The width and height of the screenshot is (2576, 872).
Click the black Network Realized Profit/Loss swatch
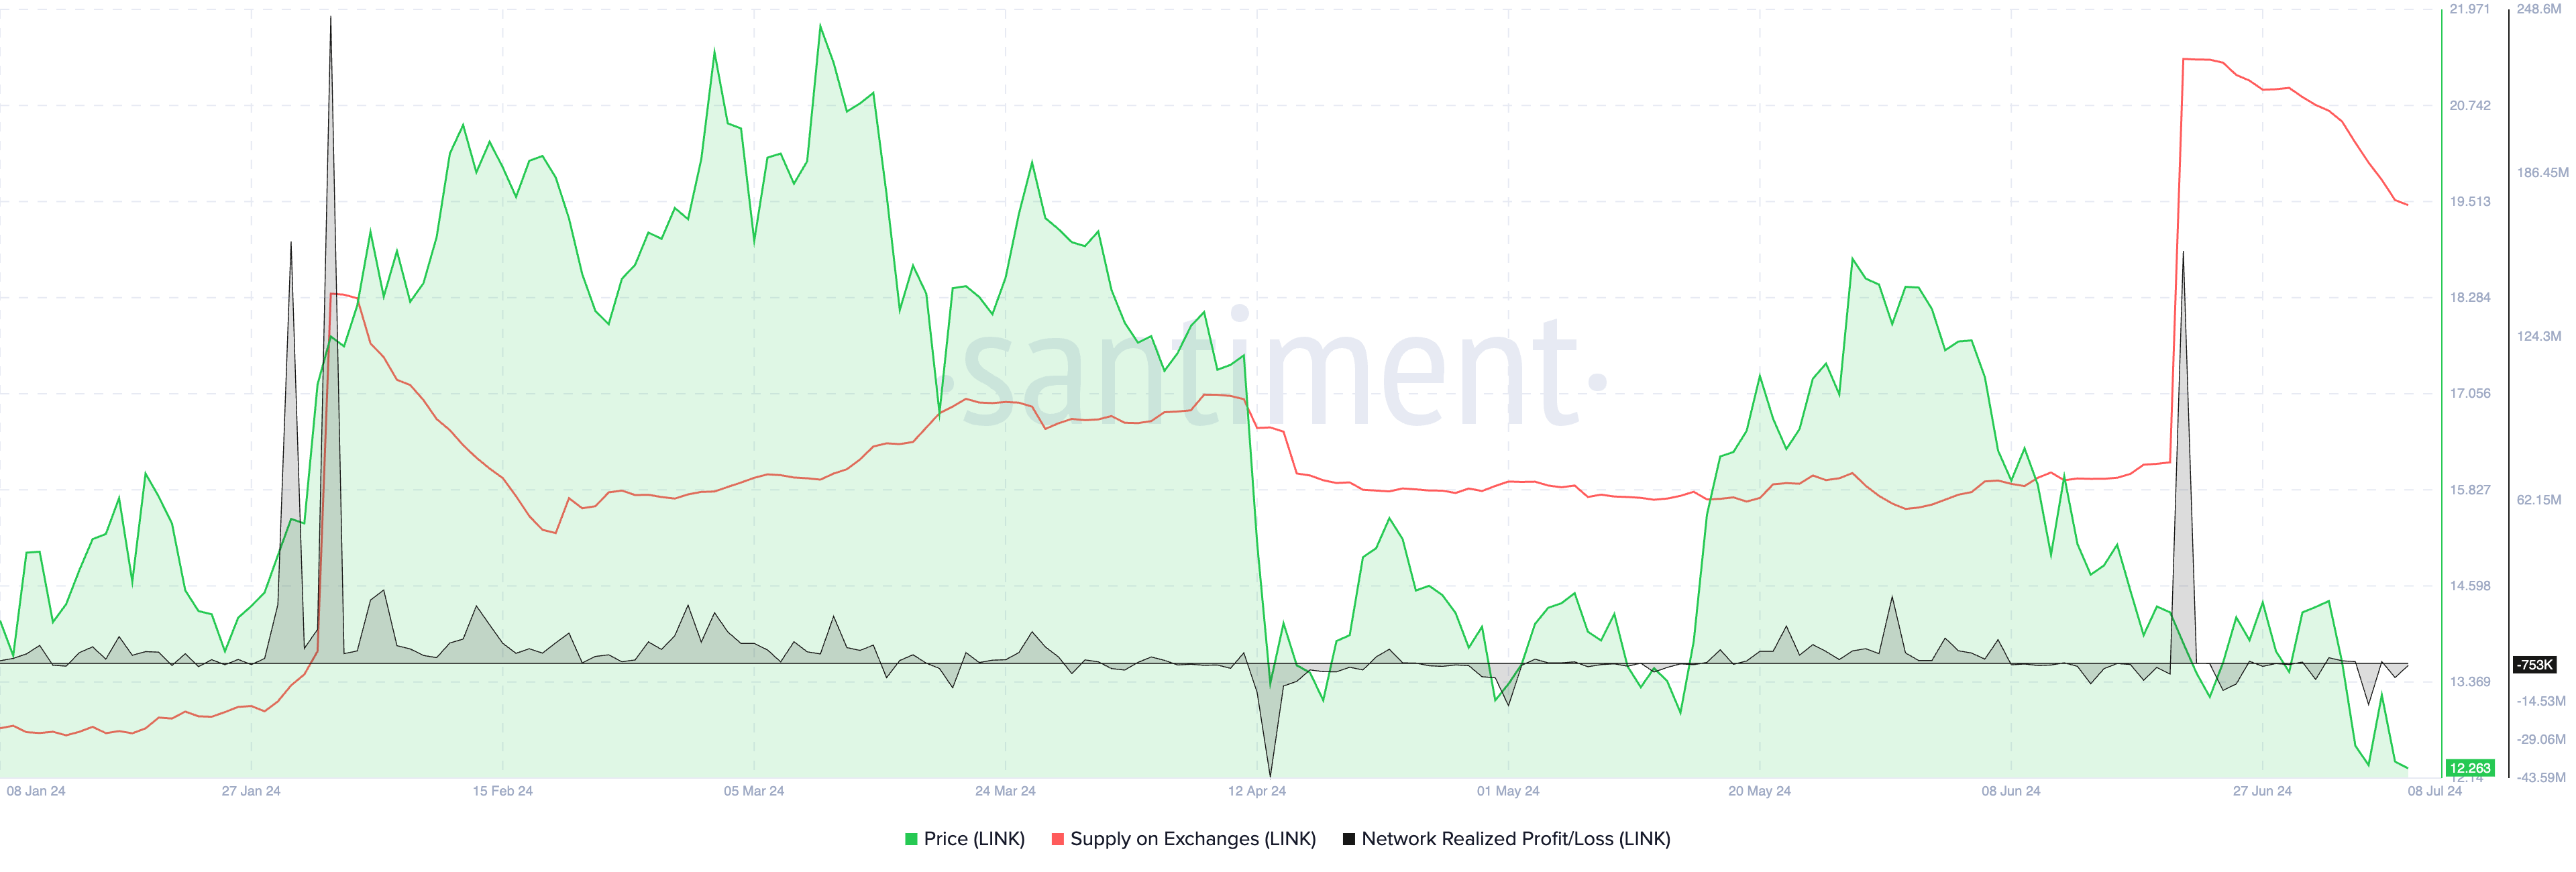[1348, 840]
